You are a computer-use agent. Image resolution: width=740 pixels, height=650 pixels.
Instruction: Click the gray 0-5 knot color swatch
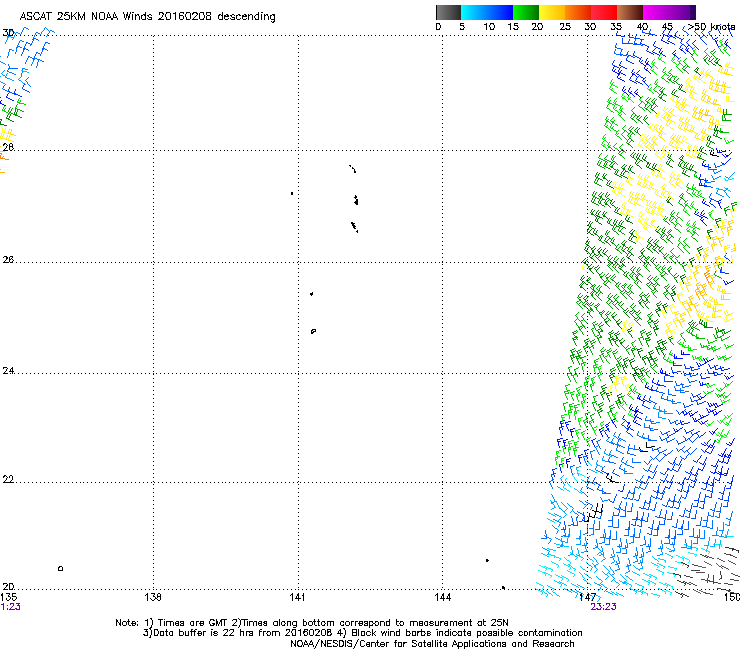[448, 12]
